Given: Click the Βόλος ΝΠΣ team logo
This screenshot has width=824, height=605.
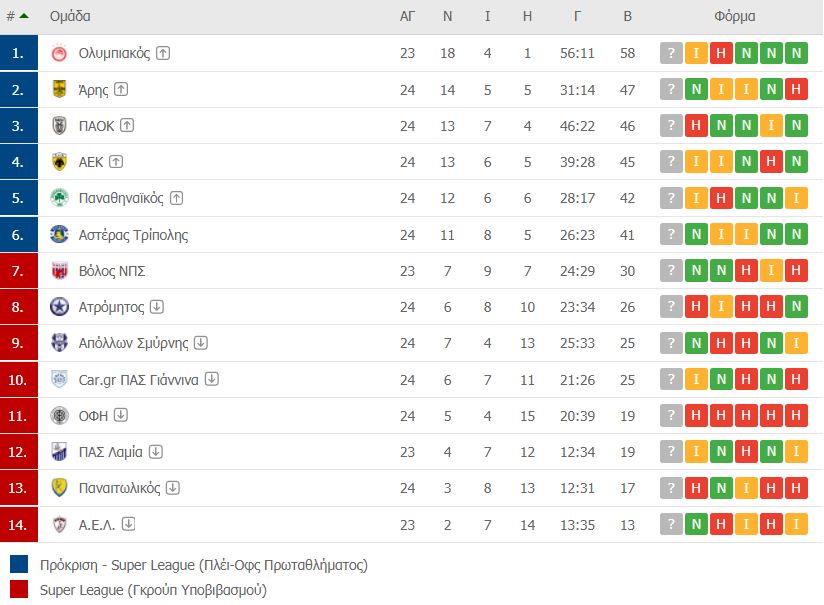Looking at the screenshot, I should (59, 271).
